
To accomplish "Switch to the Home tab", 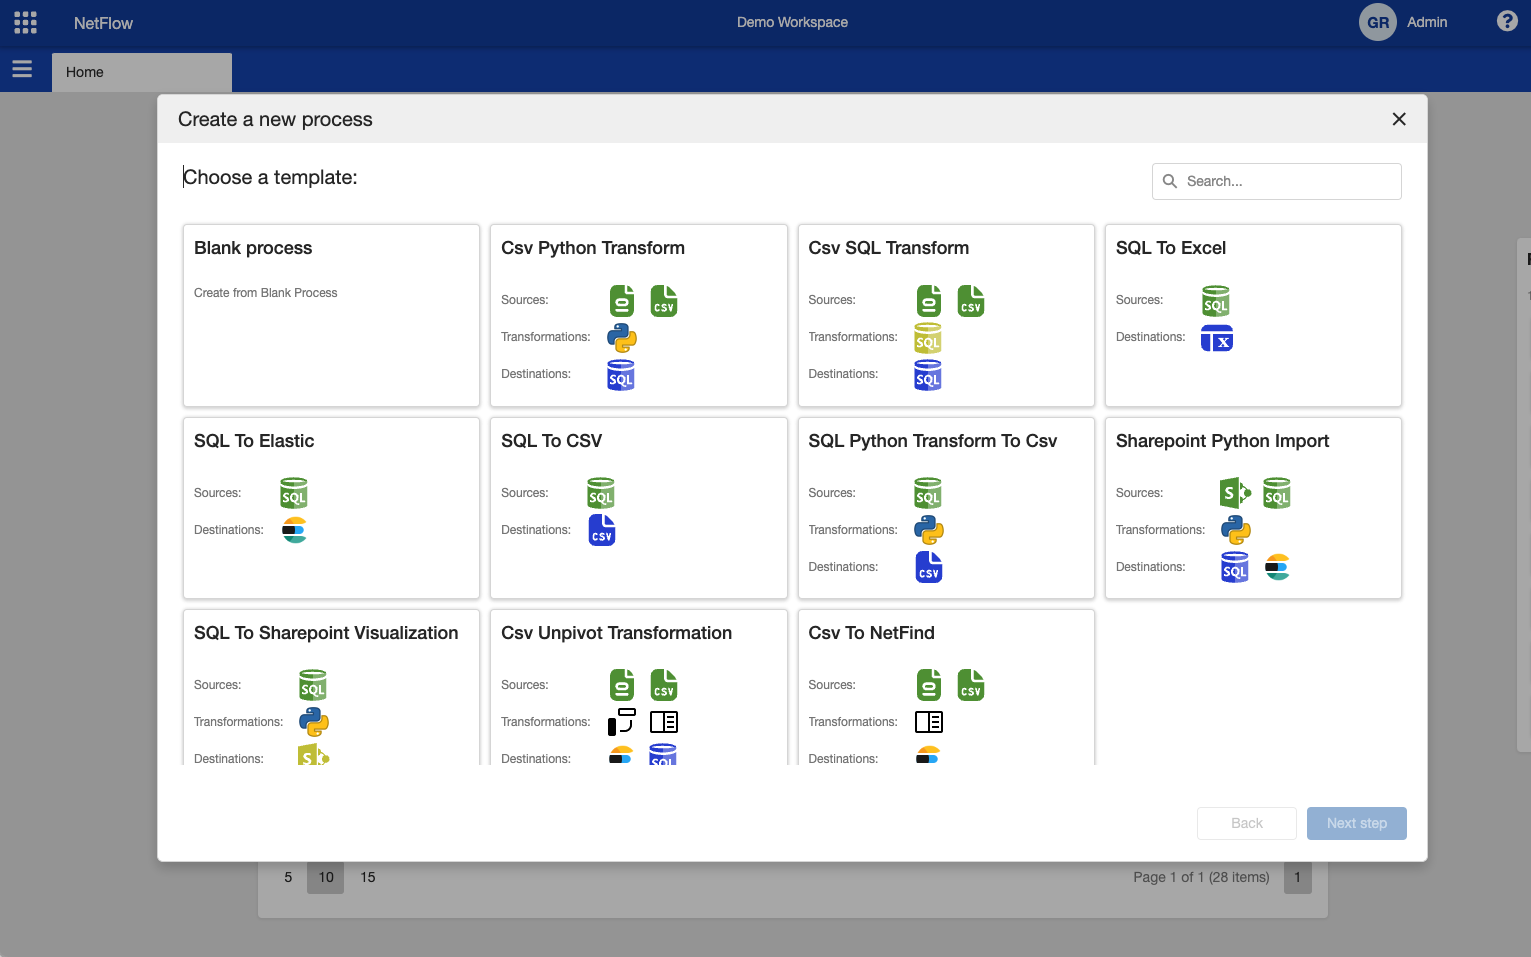I will click(x=141, y=72).
